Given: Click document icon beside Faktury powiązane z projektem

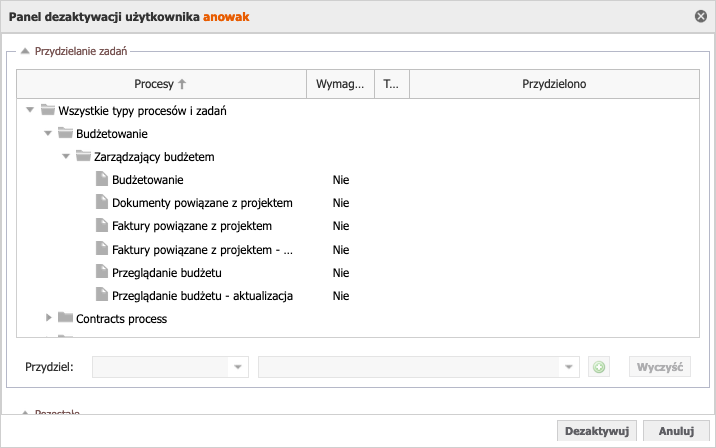Looking at the screenshot, I should [x=101, y=225].
